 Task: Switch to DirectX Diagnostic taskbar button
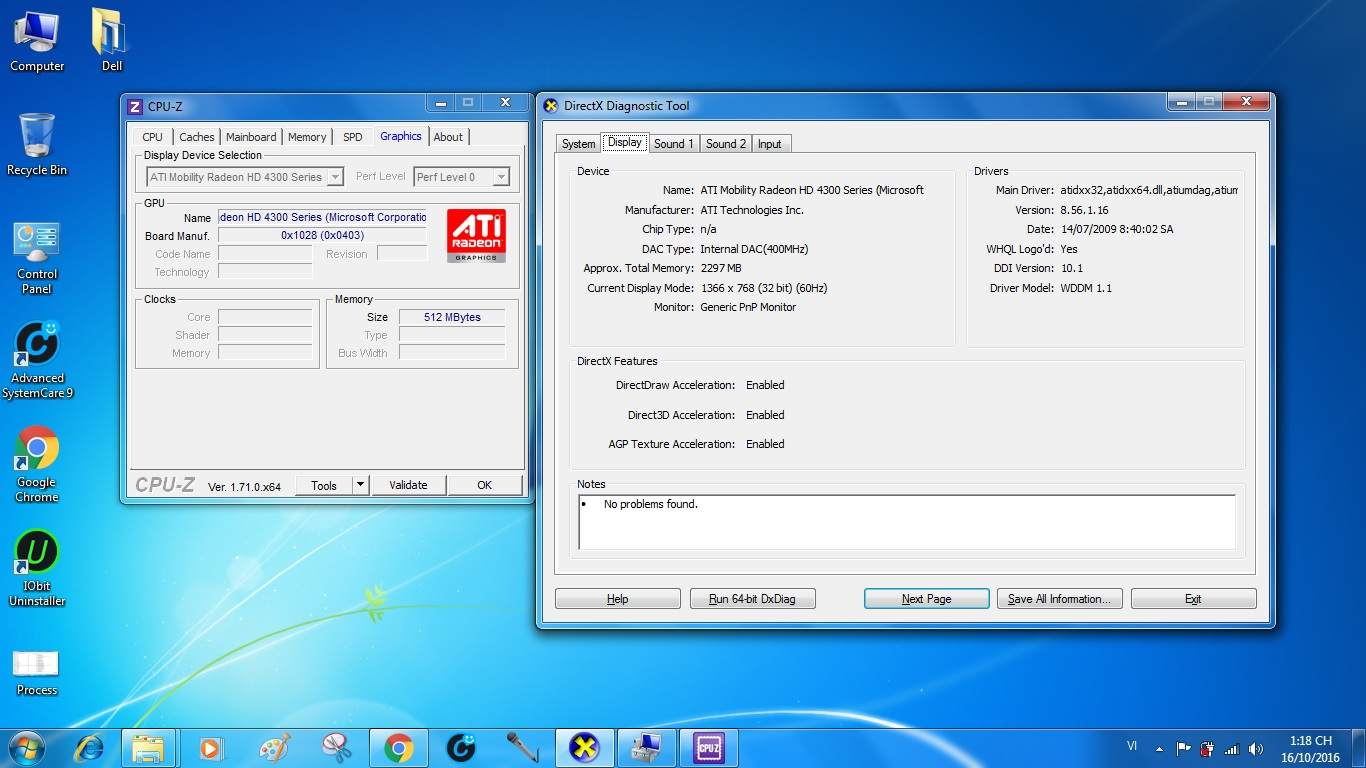pyautogui.click(x=584, y=748)
